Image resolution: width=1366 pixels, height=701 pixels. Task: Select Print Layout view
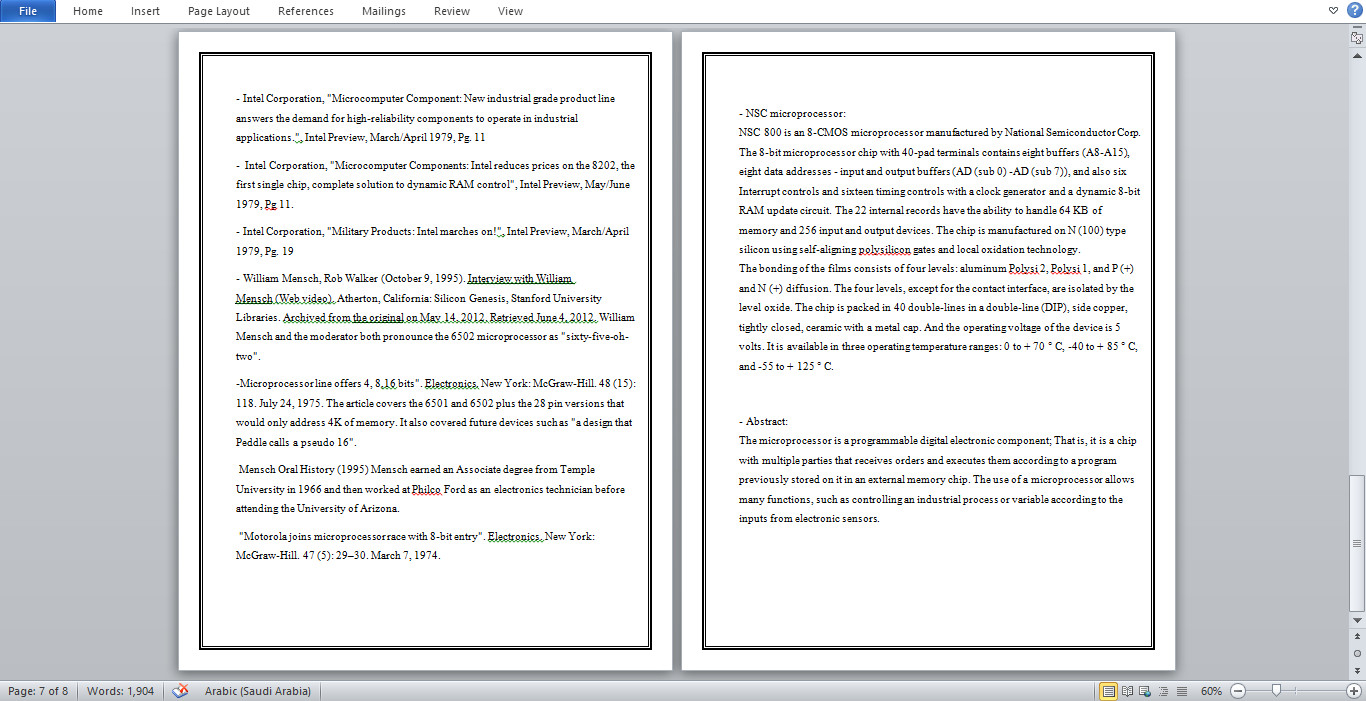click(1108, 691)
